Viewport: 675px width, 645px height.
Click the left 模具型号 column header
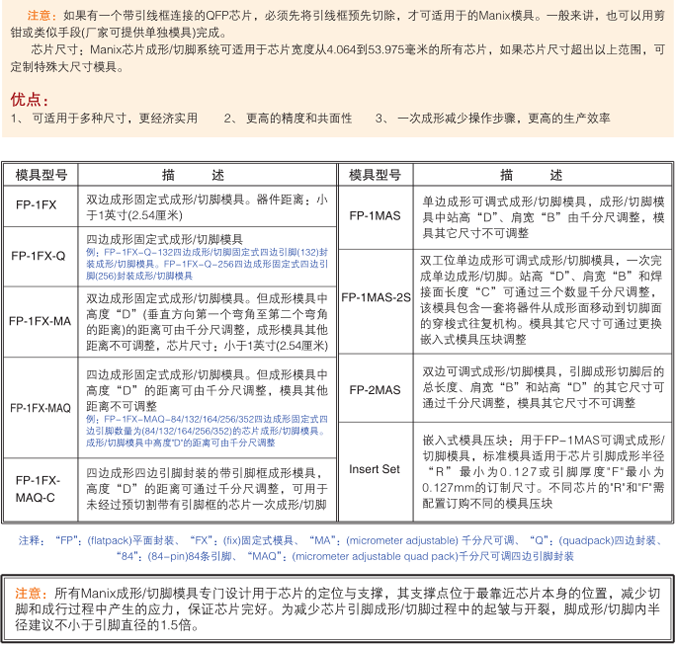(x=41, y=175)
